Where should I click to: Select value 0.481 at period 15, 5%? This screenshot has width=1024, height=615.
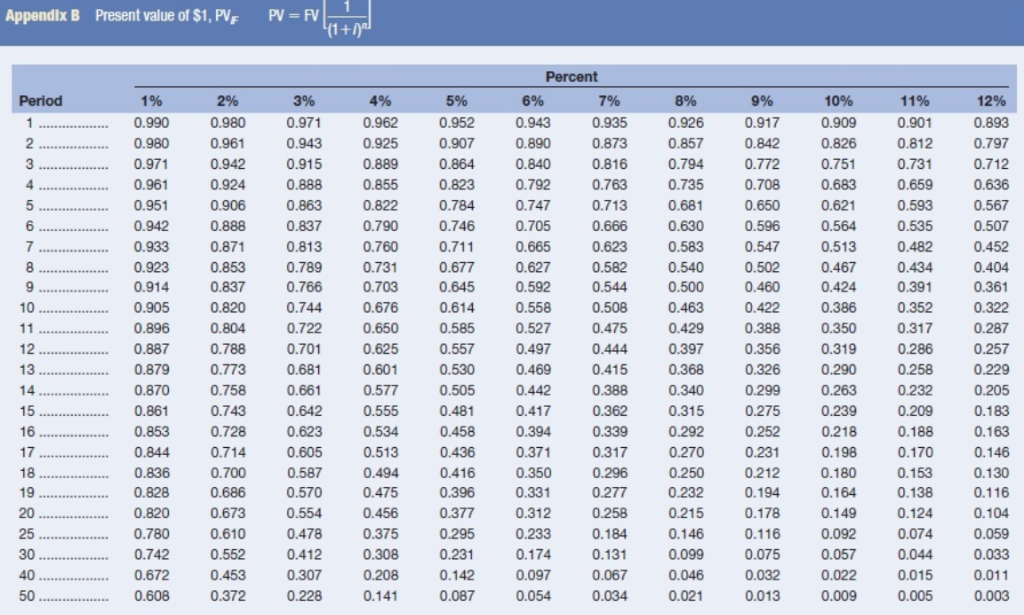click(x=456, y=411)
